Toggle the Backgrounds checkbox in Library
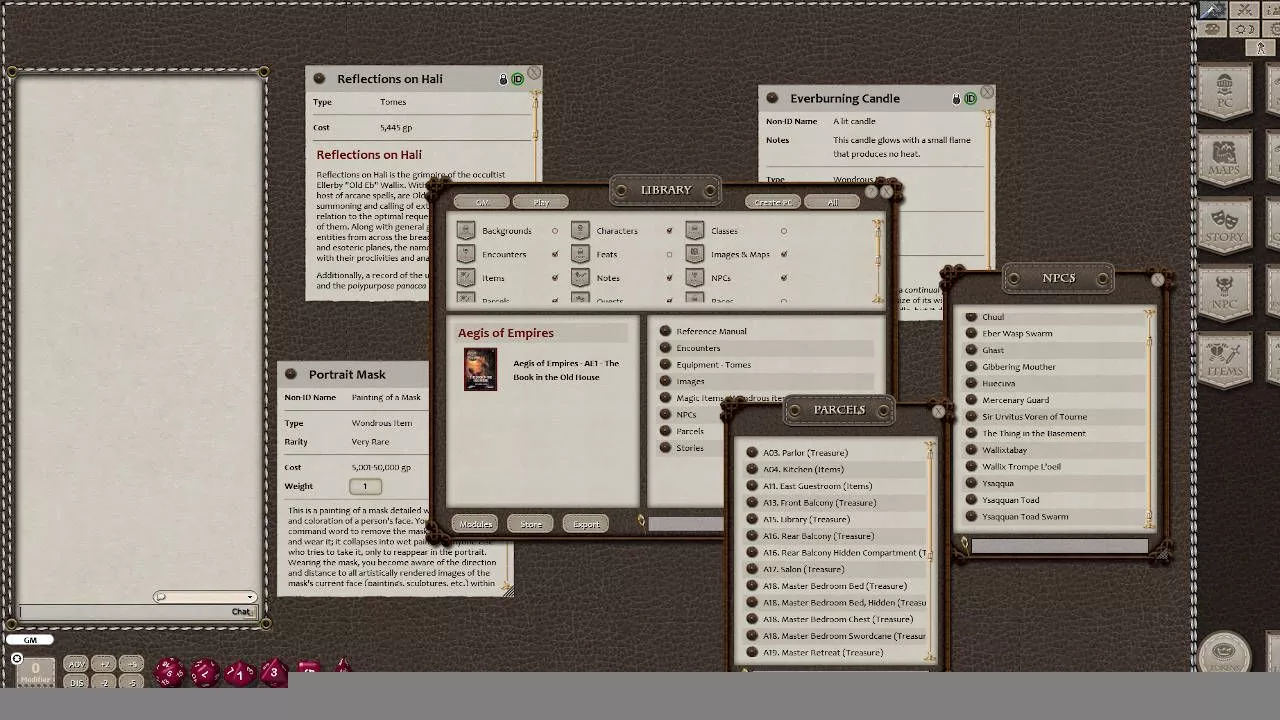The height and width of the screenshot is (720, 1280). (555, 231)
